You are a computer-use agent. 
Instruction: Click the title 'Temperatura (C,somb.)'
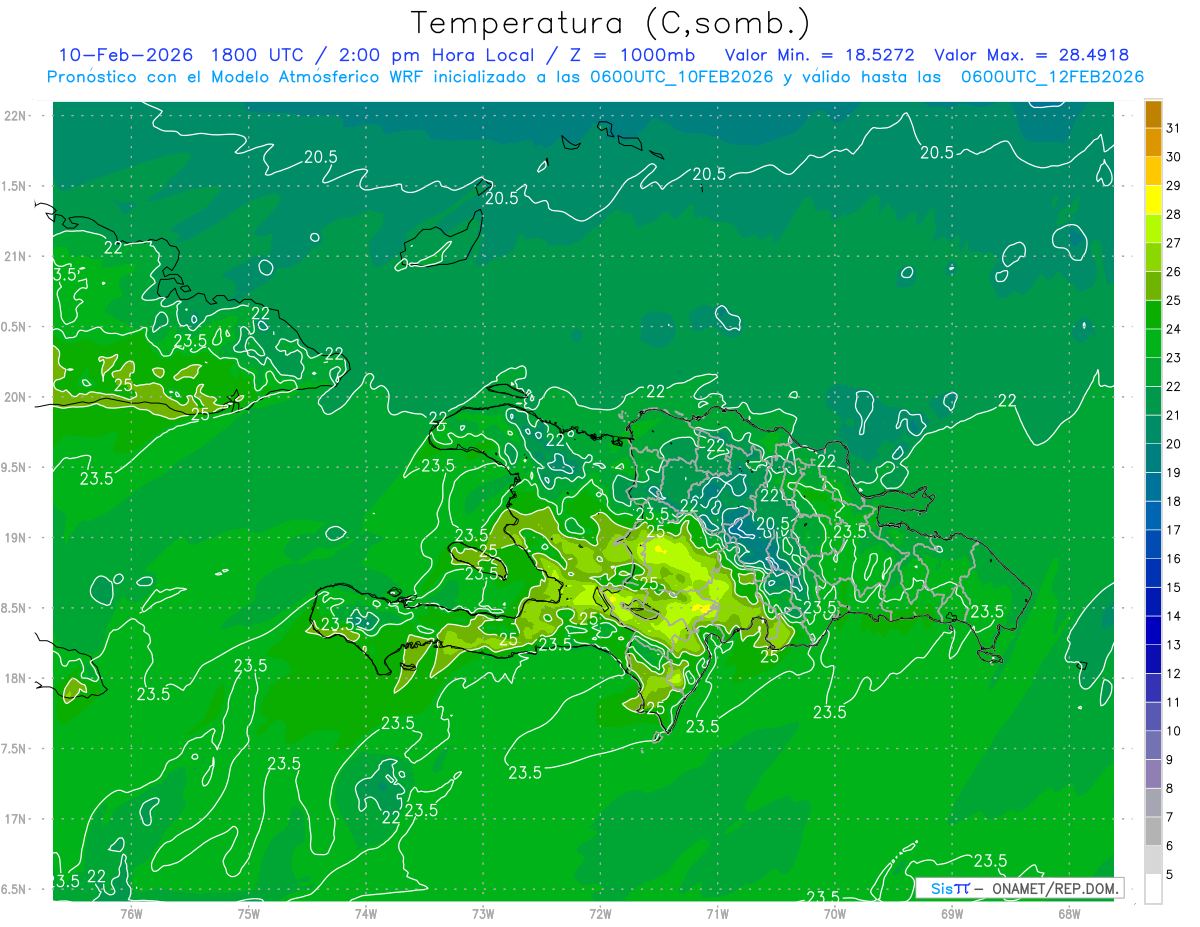pos(611,23)
